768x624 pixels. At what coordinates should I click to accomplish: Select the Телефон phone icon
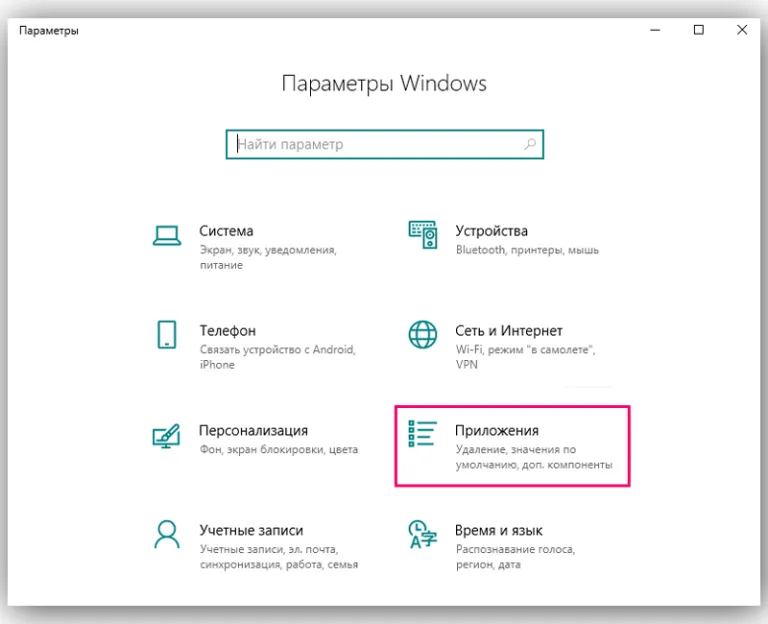[167, 335]
